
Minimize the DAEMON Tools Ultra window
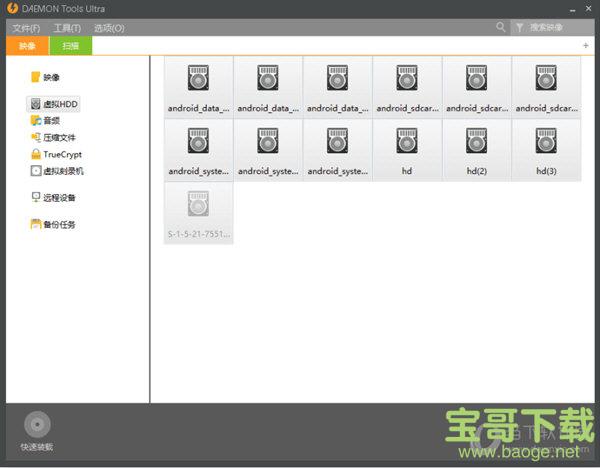pyautogui.click(x=572, y=10)
